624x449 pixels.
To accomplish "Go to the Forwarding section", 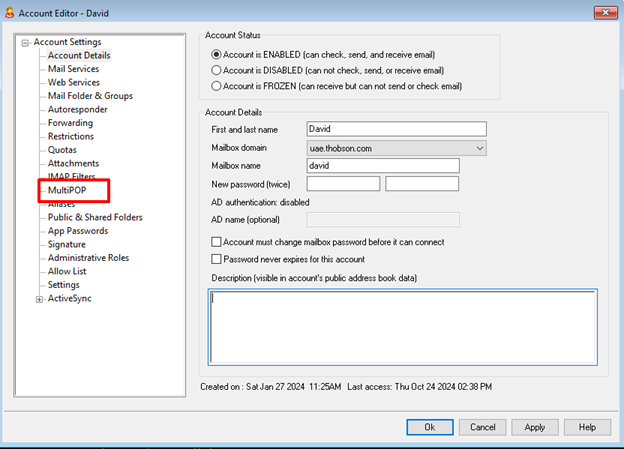I will 70,123.
